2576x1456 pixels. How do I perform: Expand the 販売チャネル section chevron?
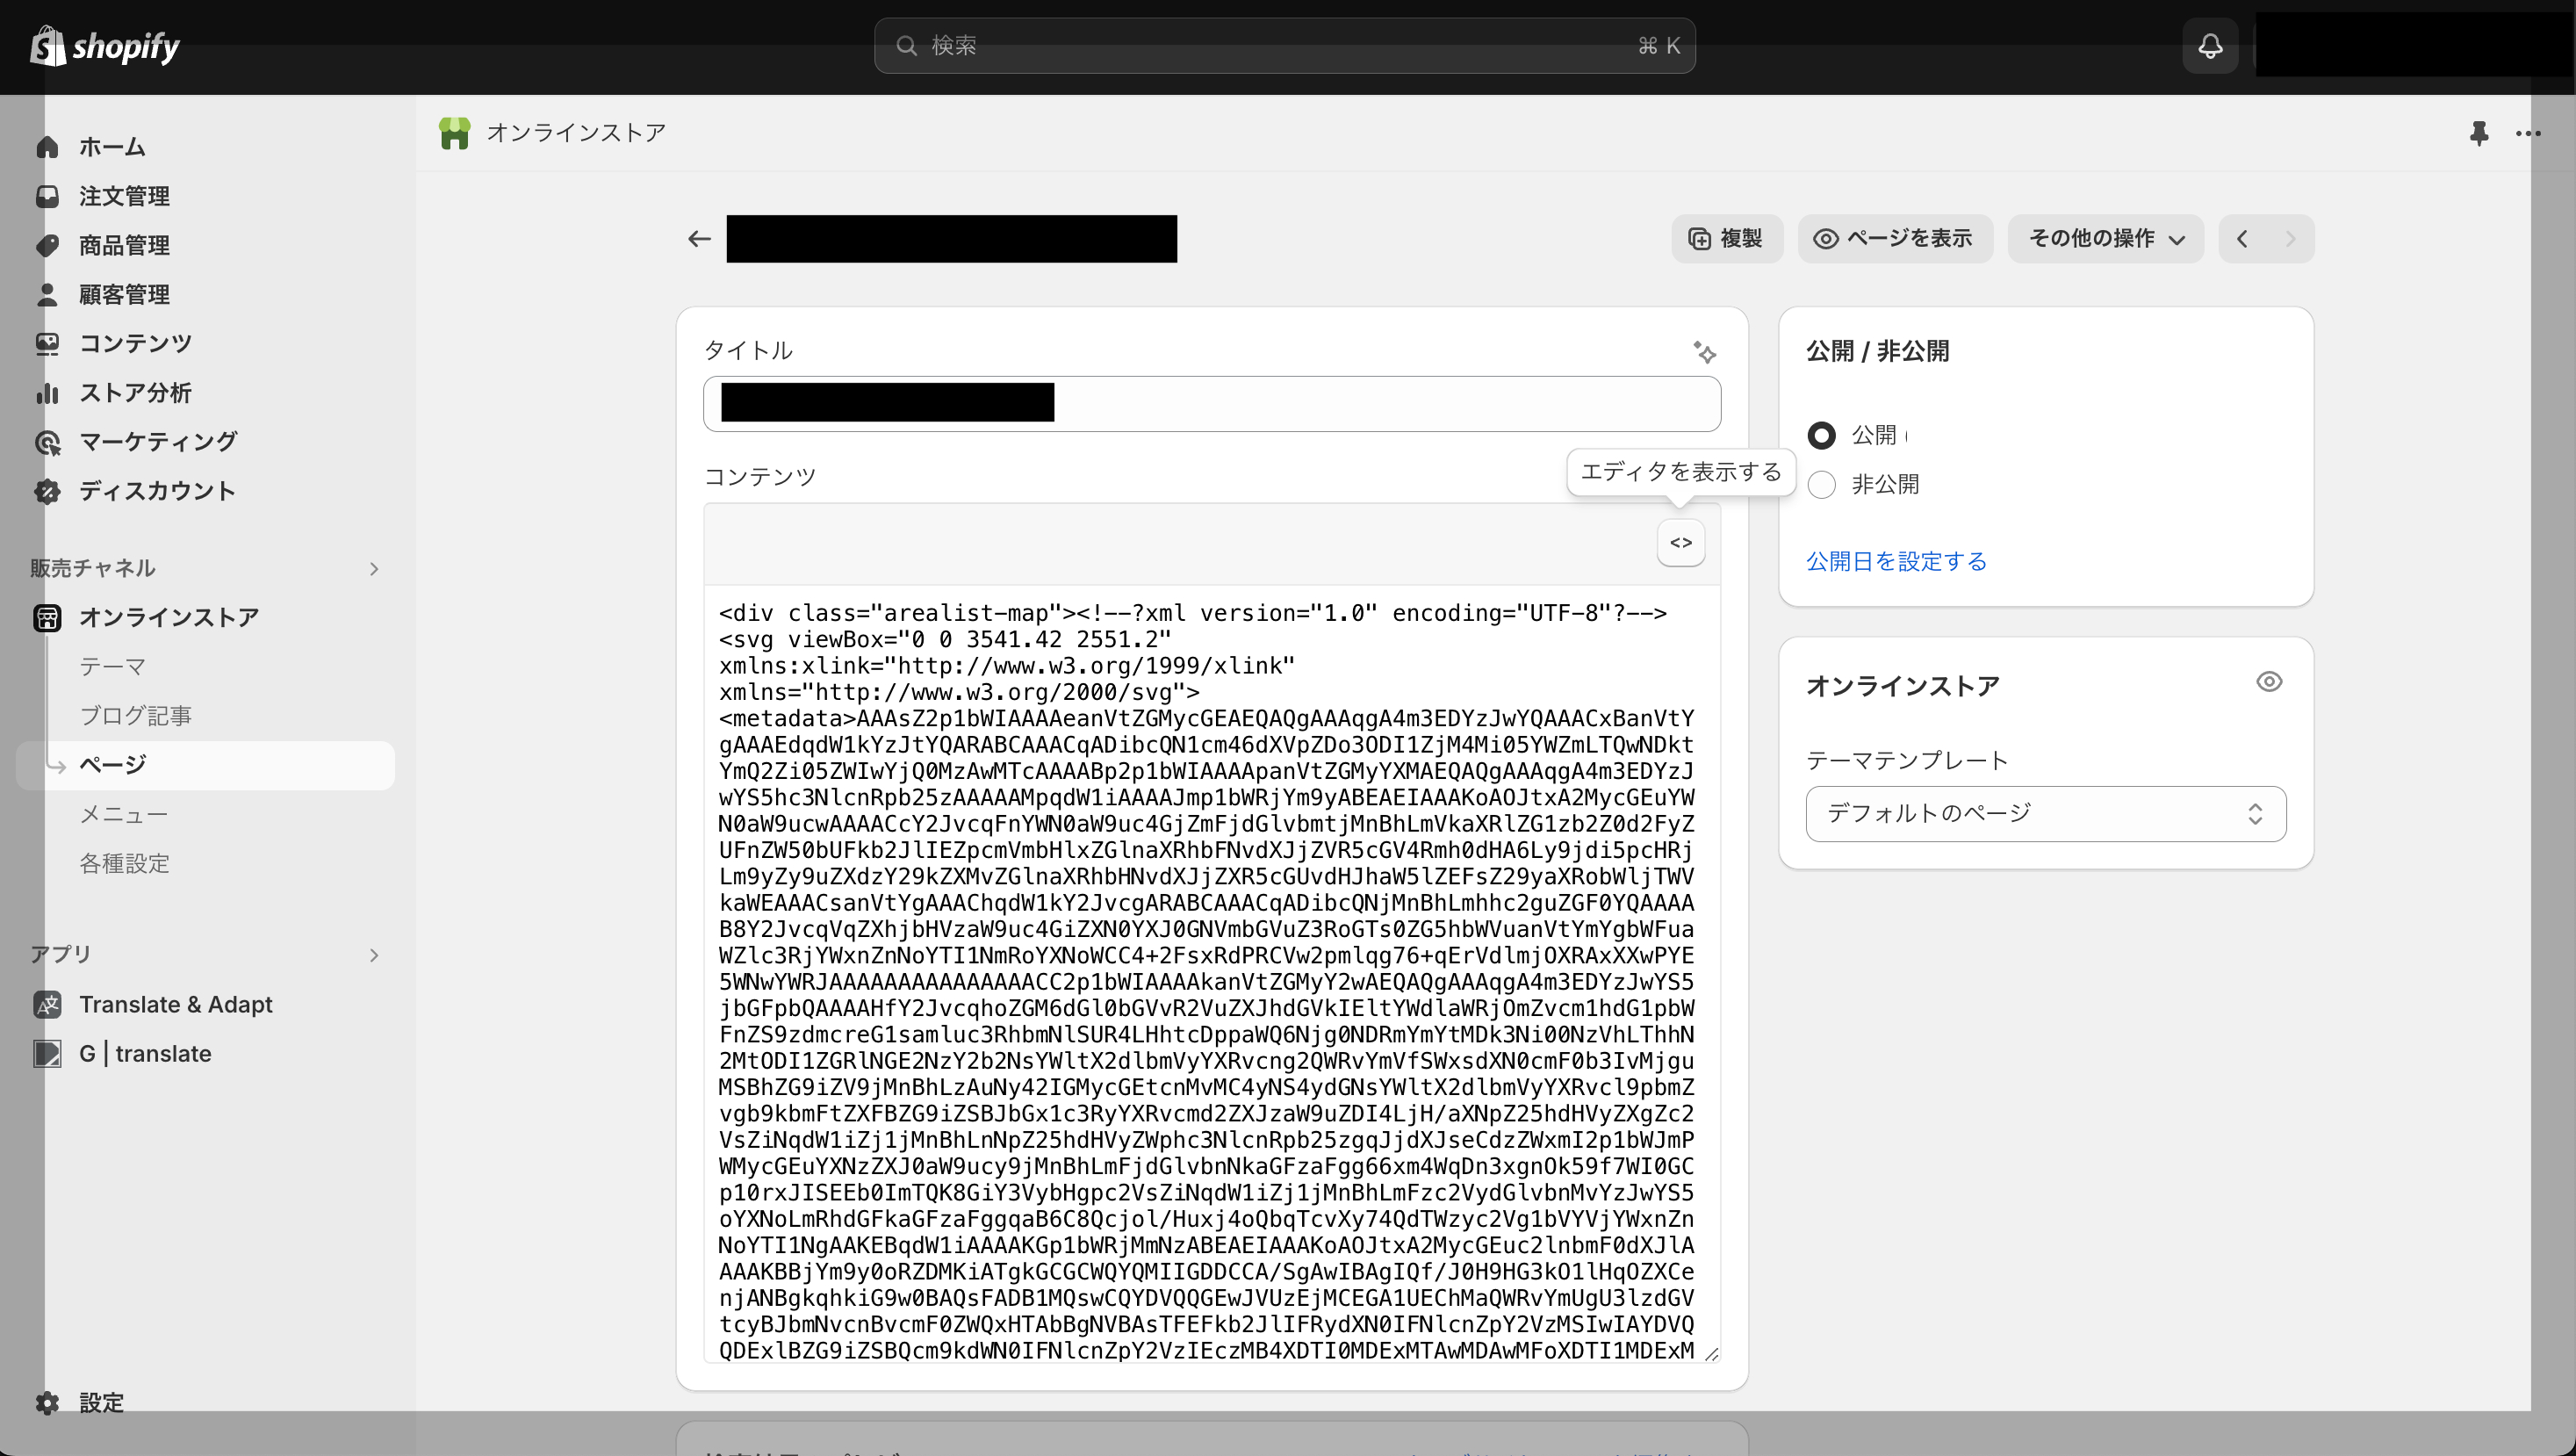pos(374,569)
